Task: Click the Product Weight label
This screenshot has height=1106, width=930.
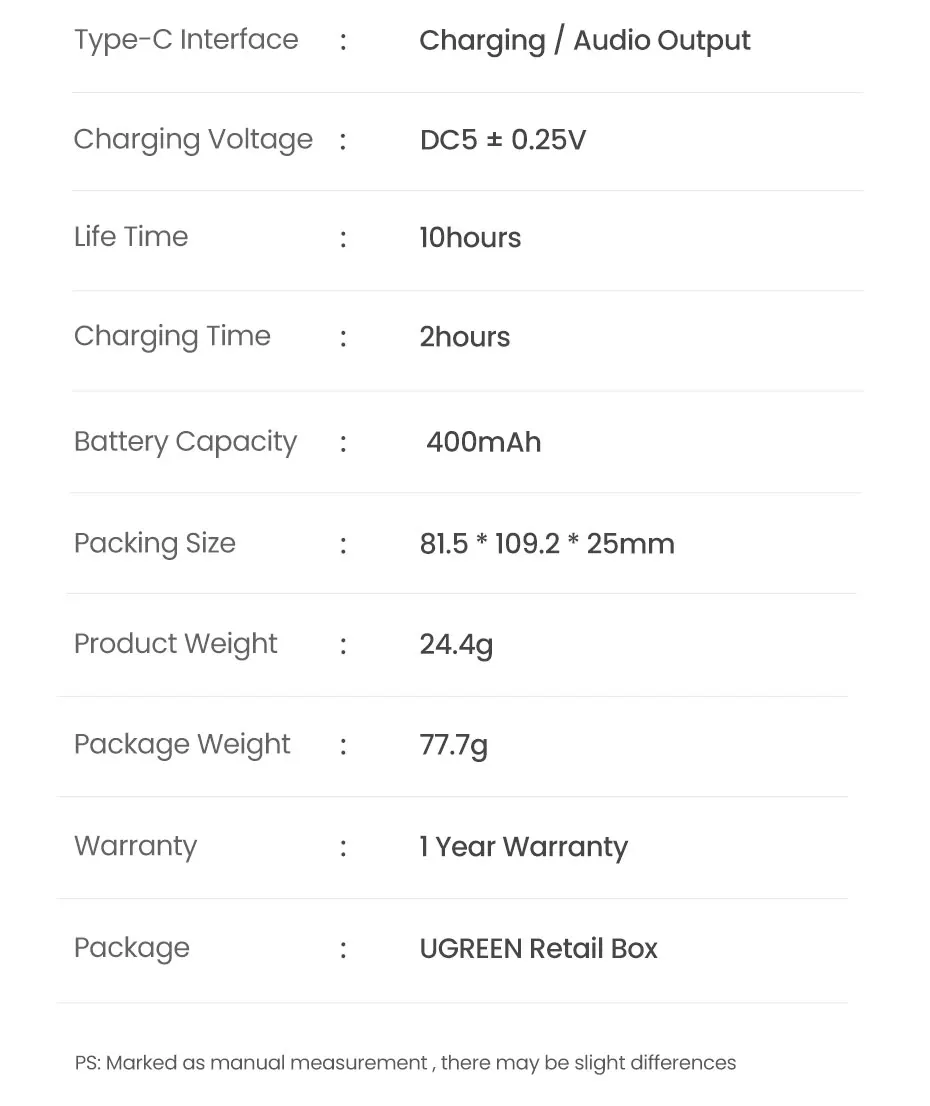Action: (x=175, y=644)
